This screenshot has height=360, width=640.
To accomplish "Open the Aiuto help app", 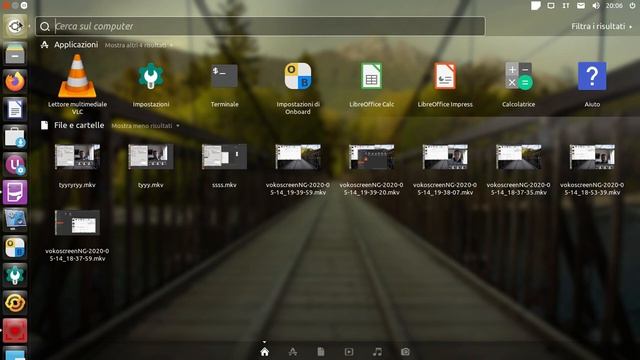I will click(592, 76).
